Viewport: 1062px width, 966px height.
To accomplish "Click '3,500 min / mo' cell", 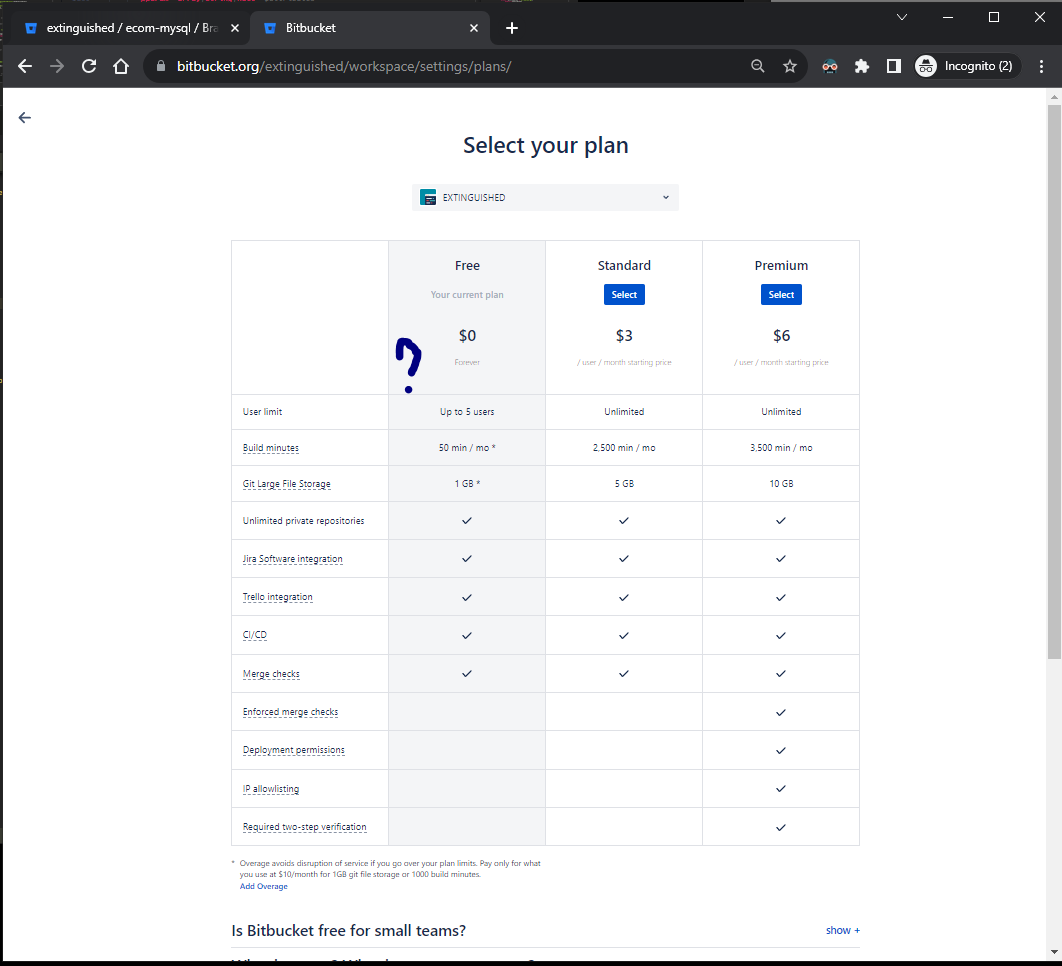I will (781, 448).
